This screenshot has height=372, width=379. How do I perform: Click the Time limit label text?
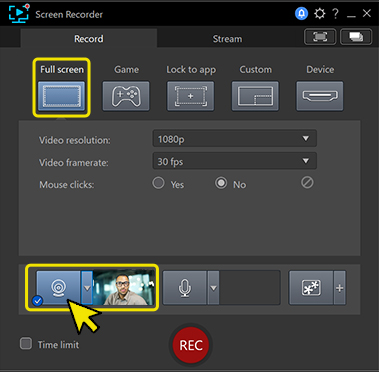[x=58, y=345]
